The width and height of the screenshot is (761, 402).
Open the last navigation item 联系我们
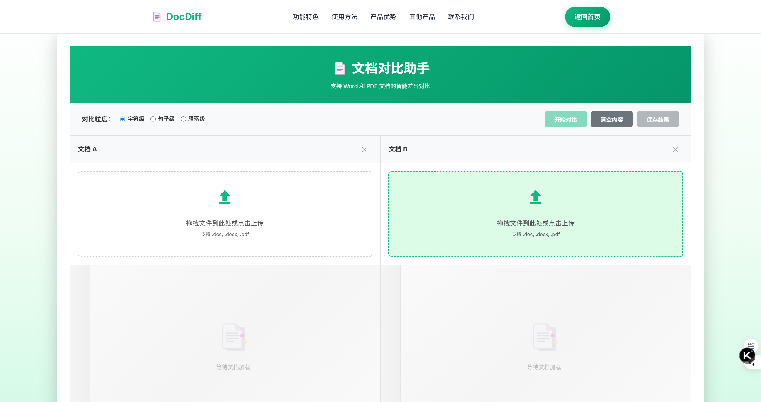point(461,17)
